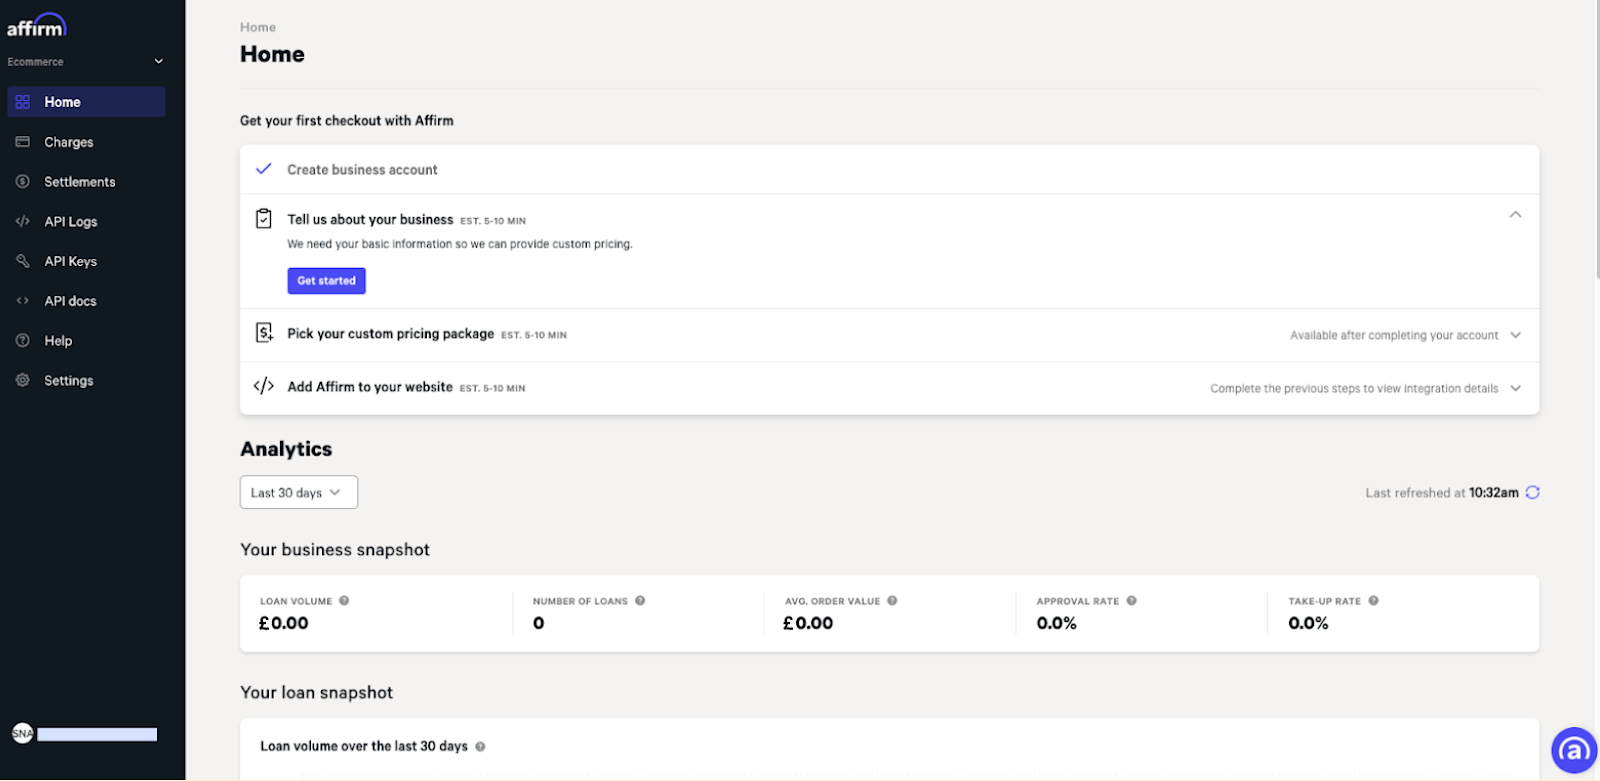Click the clipboard icon beside Tell us about your business
The image size is (1600, 781).
pos(264,218)
